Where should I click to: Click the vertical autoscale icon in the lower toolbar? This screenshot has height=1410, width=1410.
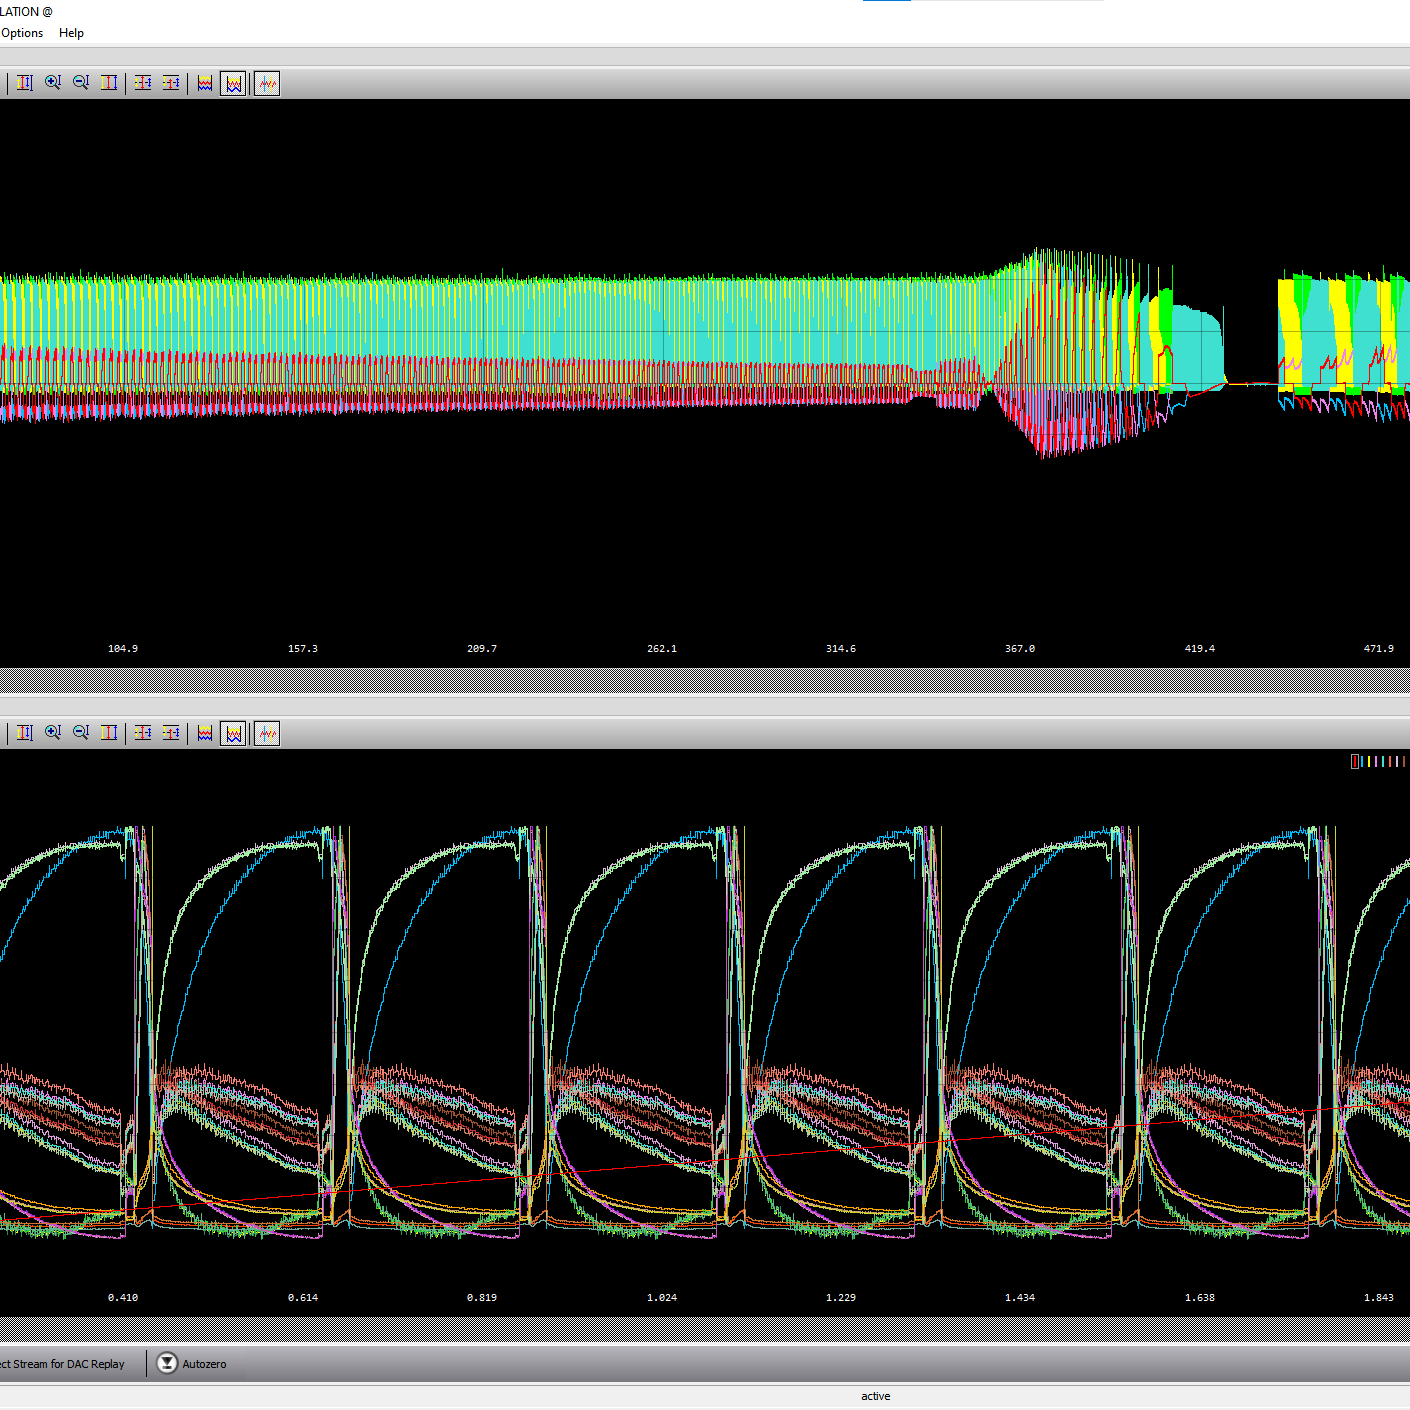click(x=25, y=733)
